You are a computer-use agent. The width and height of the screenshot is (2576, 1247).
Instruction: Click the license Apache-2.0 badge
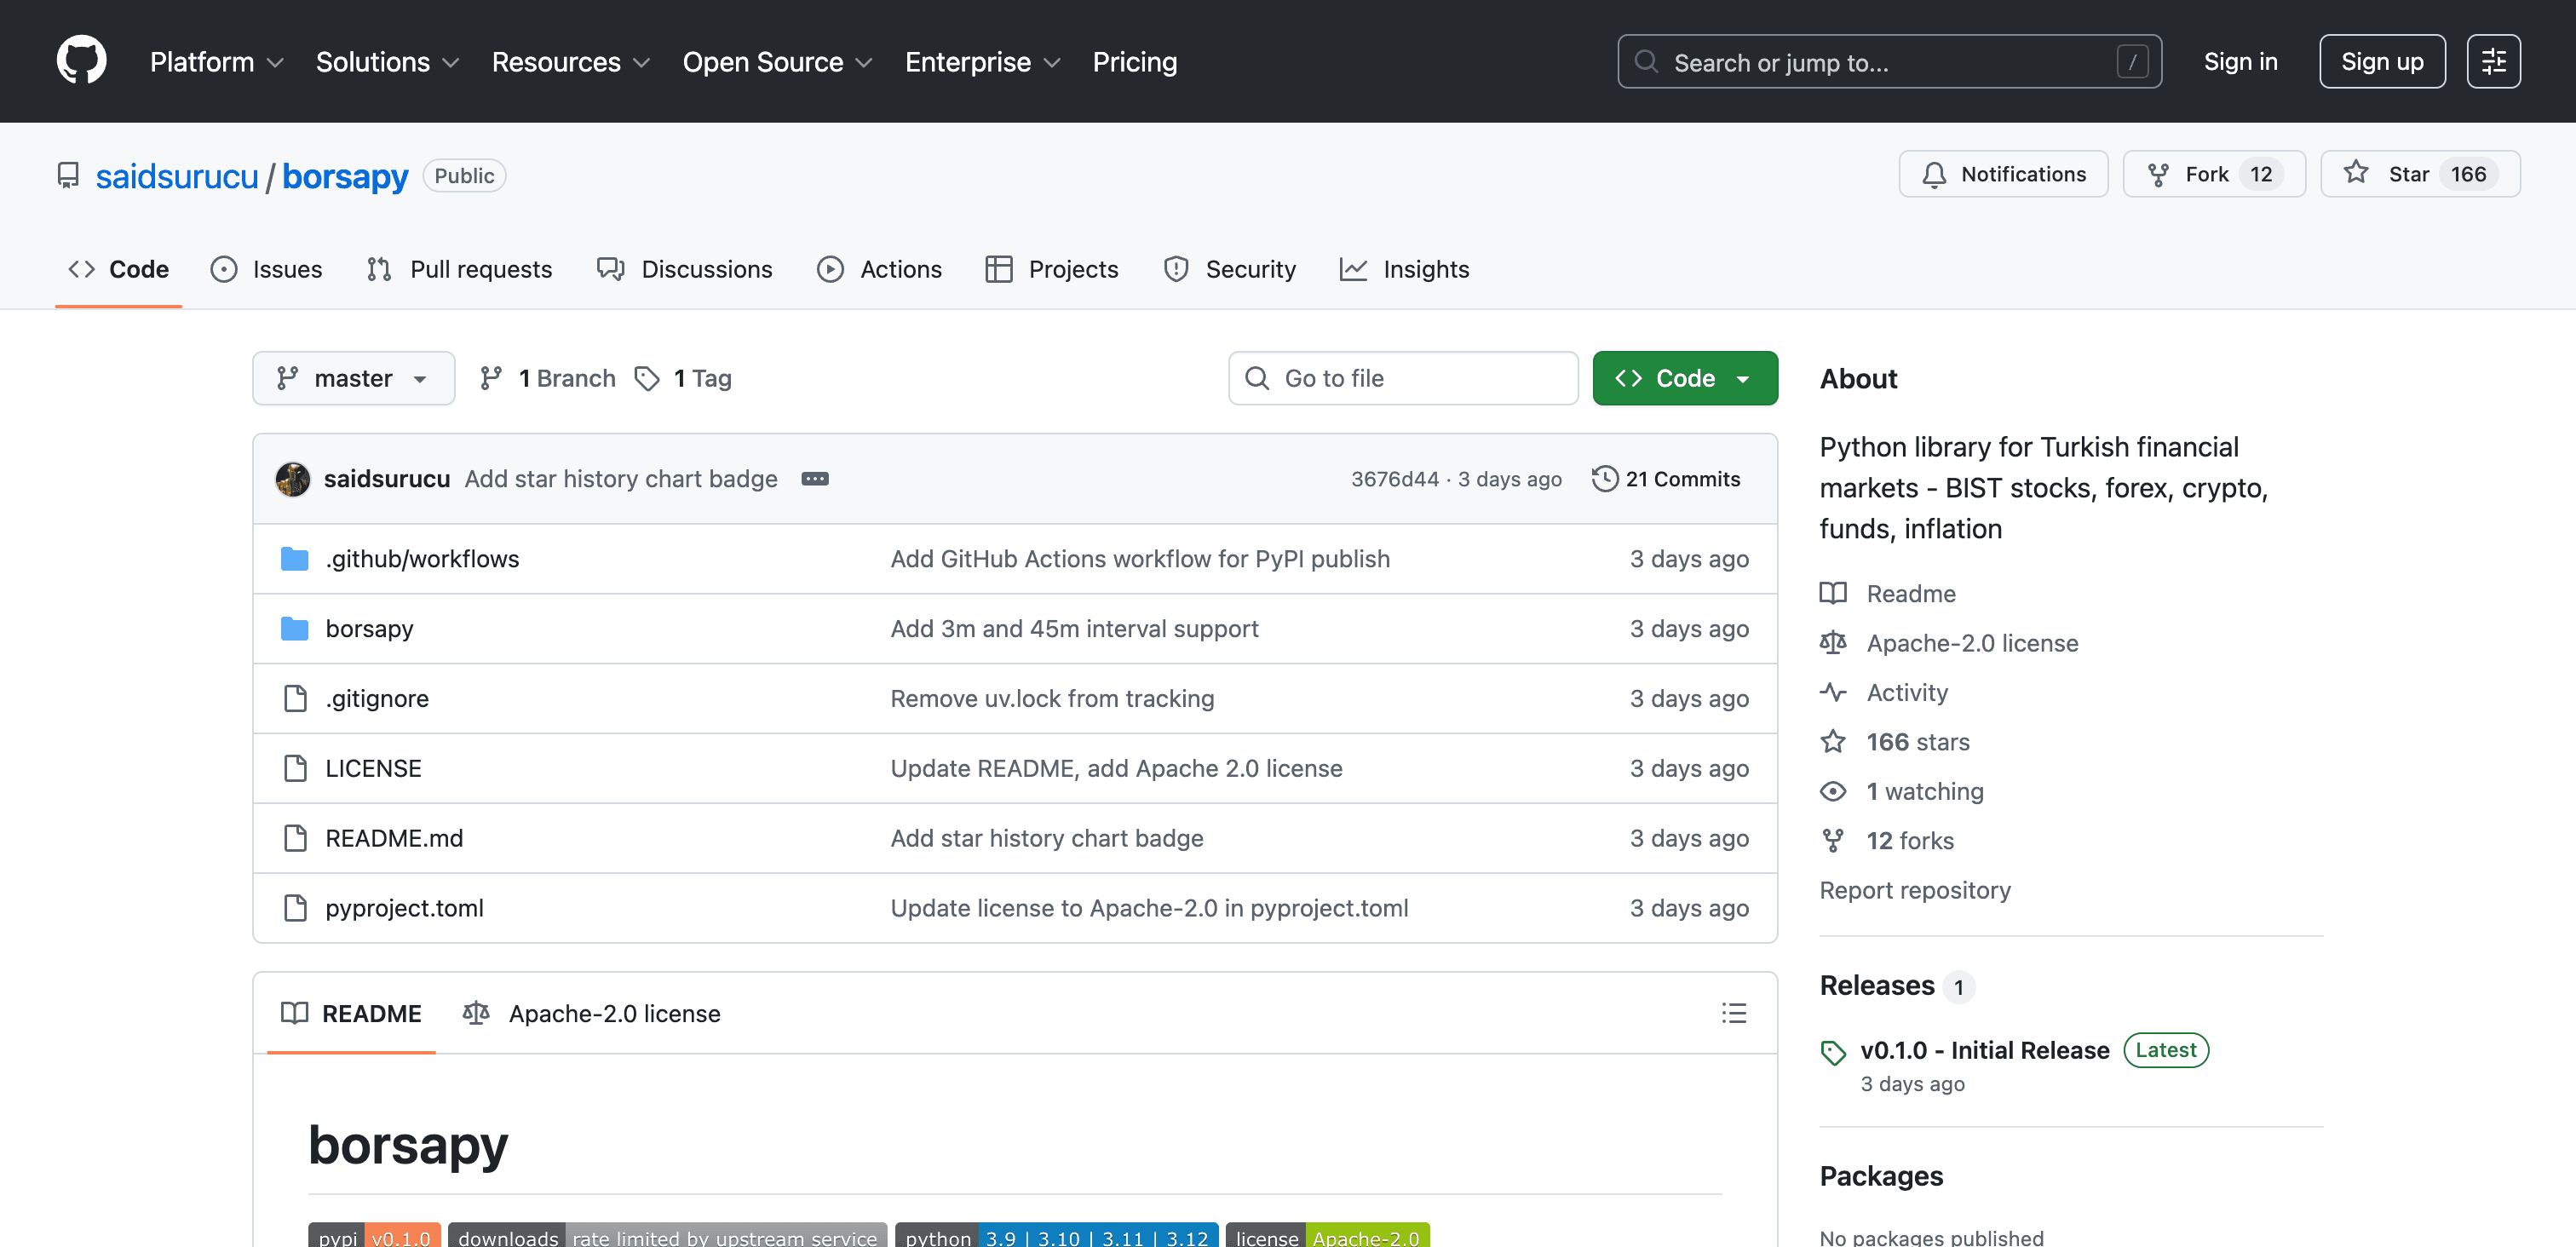click(1327, 1236)
